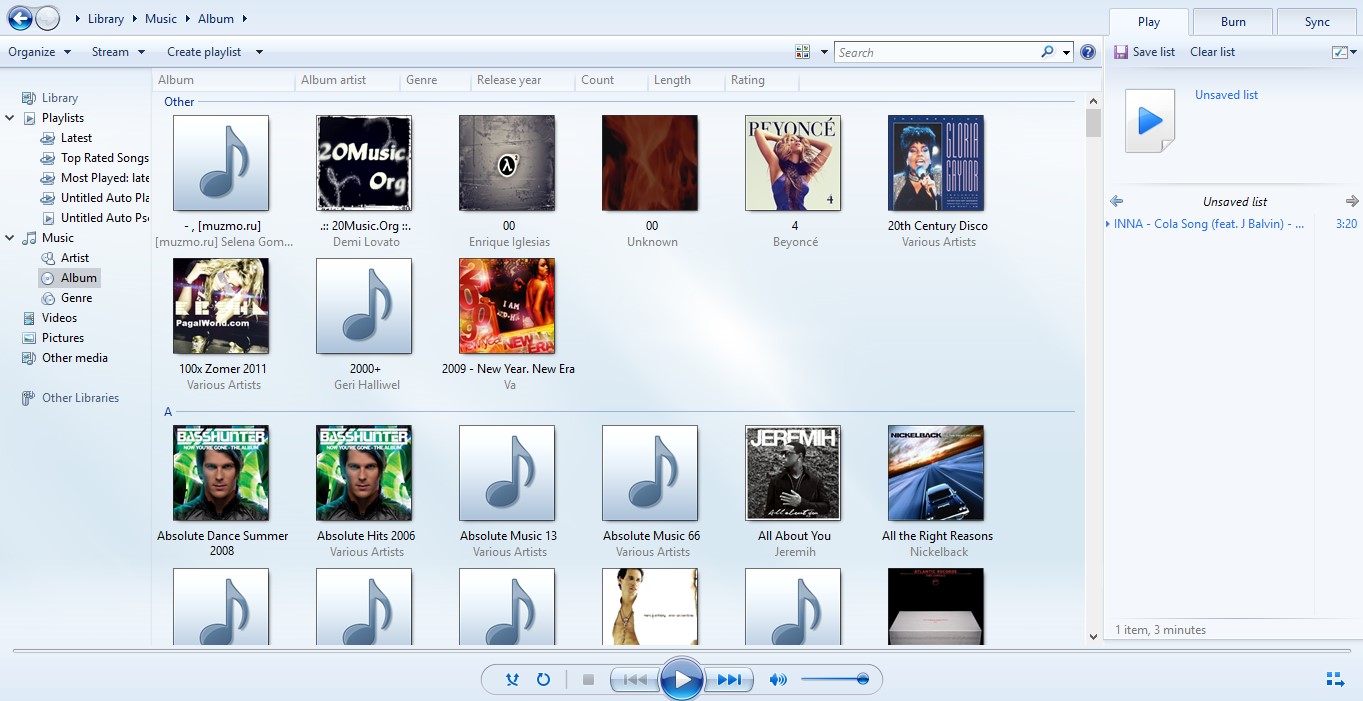This screenshot has width=1363, height=701.
Task: Open the Stream dropdown menu
Action: coord(118,52)
